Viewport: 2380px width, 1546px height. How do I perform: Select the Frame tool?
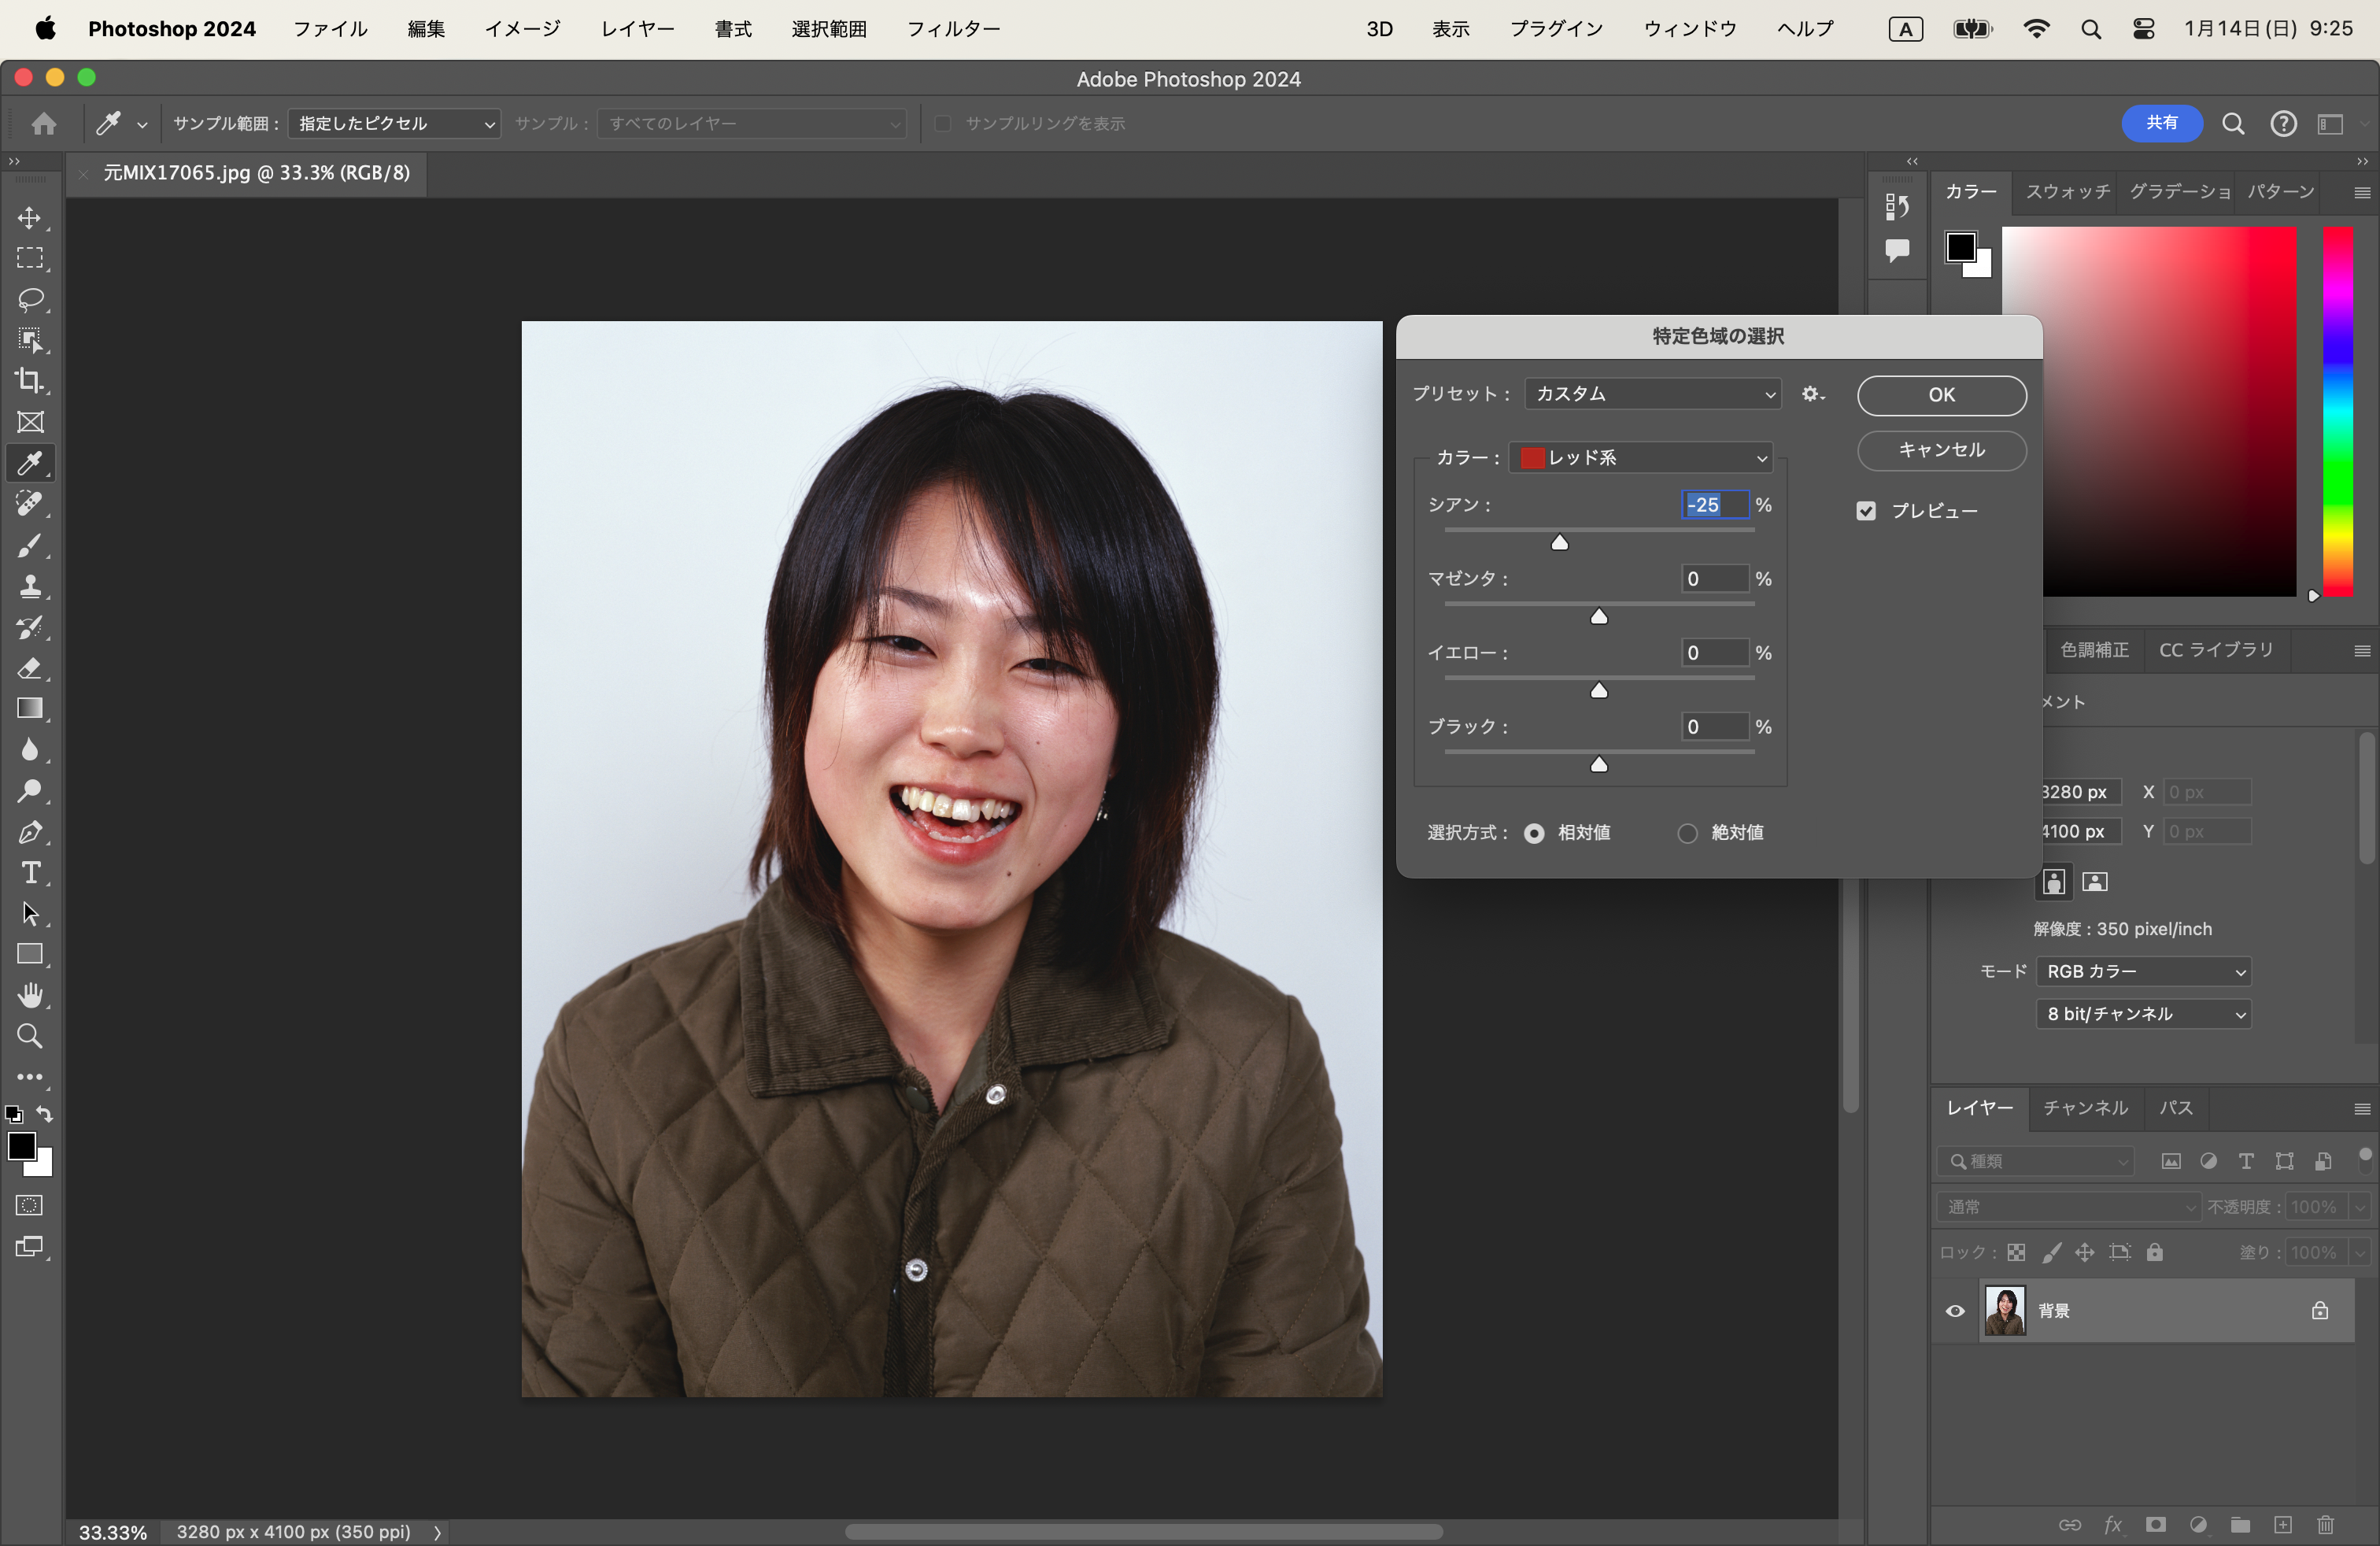click(30, 422)
